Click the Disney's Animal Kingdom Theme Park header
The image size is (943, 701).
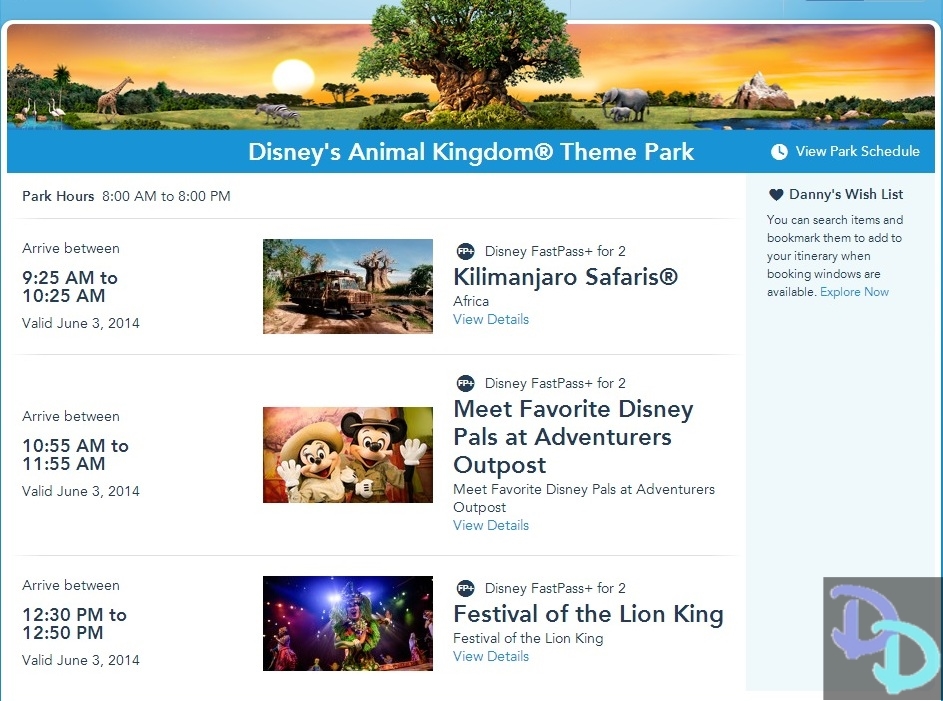point(471,152)
